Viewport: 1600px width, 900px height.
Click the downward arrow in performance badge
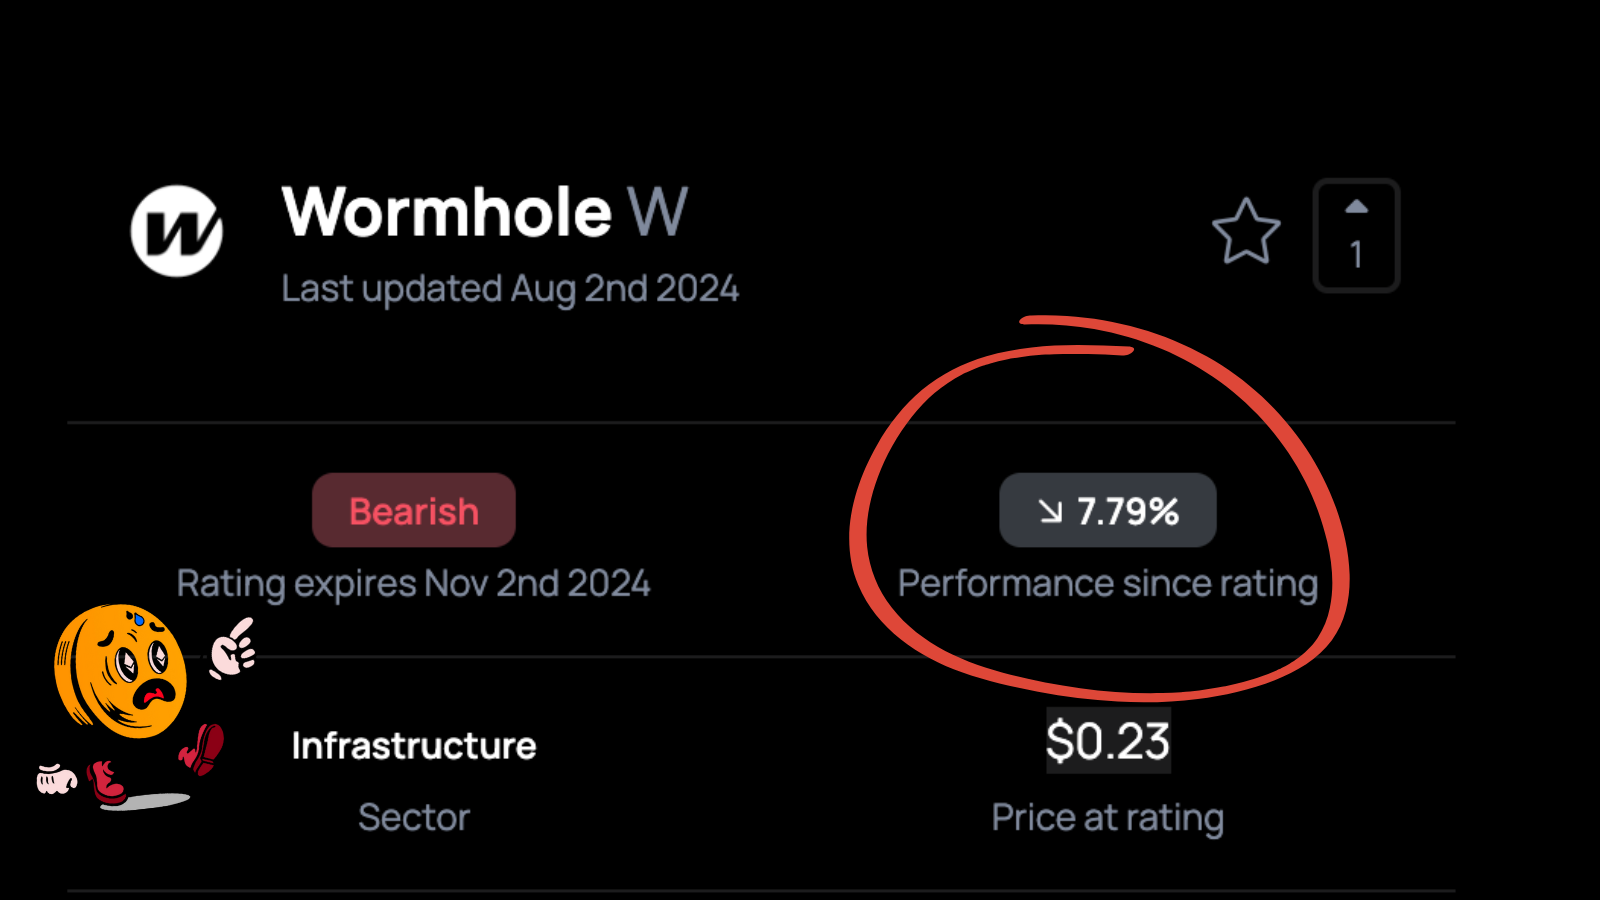click(x=1050, y=512)
